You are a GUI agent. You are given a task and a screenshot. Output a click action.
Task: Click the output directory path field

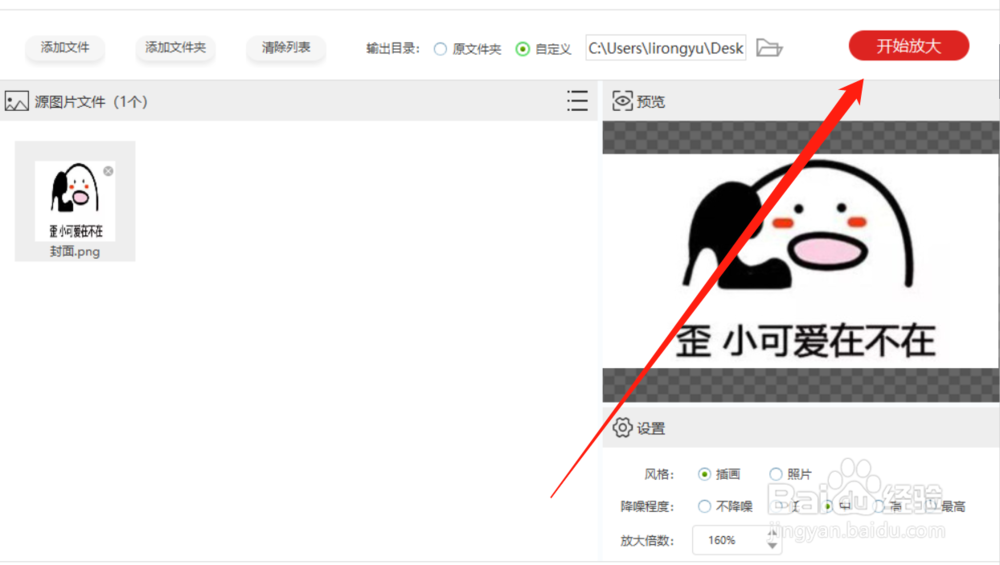pyautogui.click(x=665, y=48)
